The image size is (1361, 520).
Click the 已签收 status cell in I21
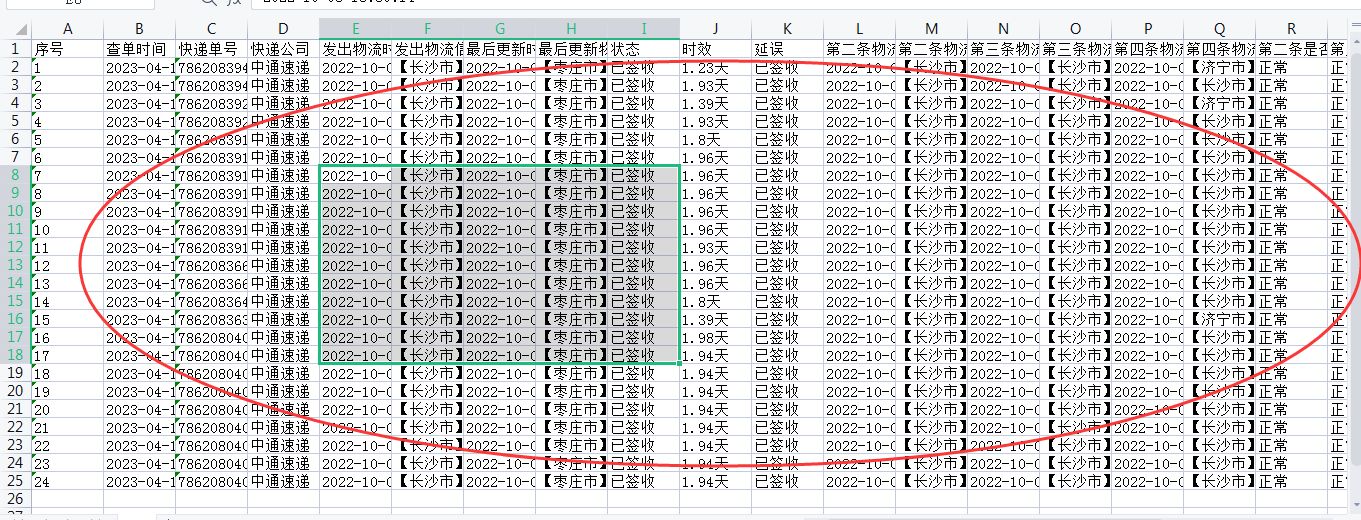point(643,409)
